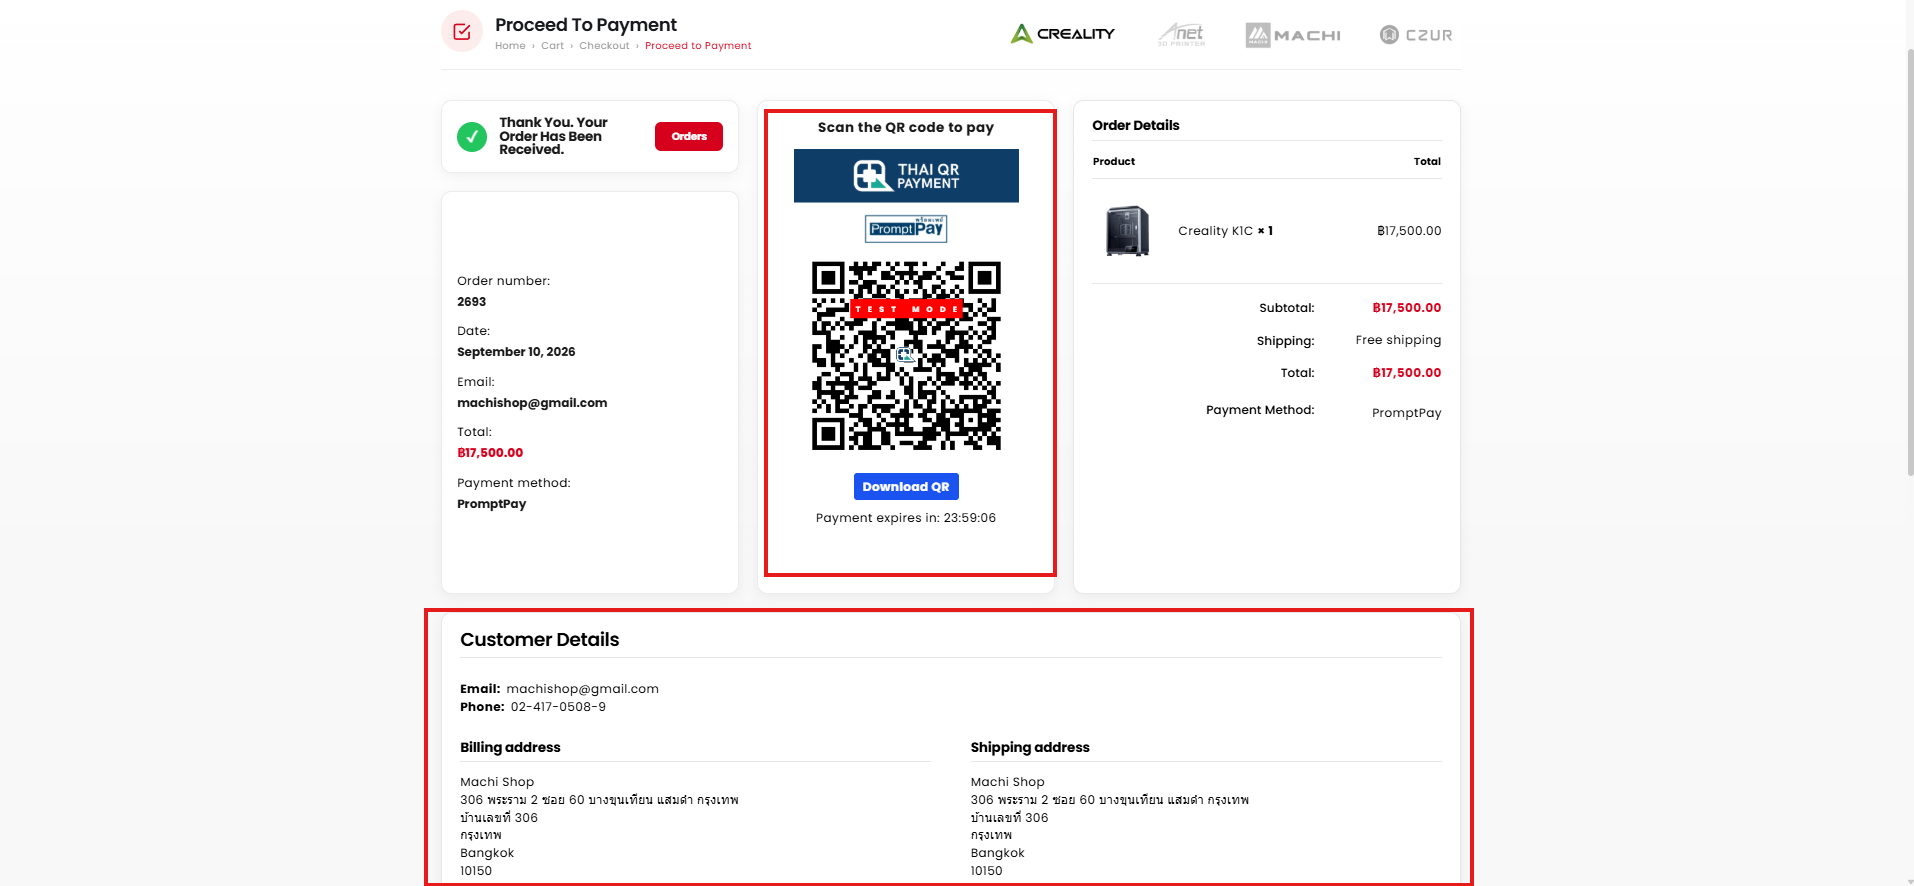Viewport: 1914px width, 886px height.
Task: Click the Download QR button
Action: pos(906,487)
